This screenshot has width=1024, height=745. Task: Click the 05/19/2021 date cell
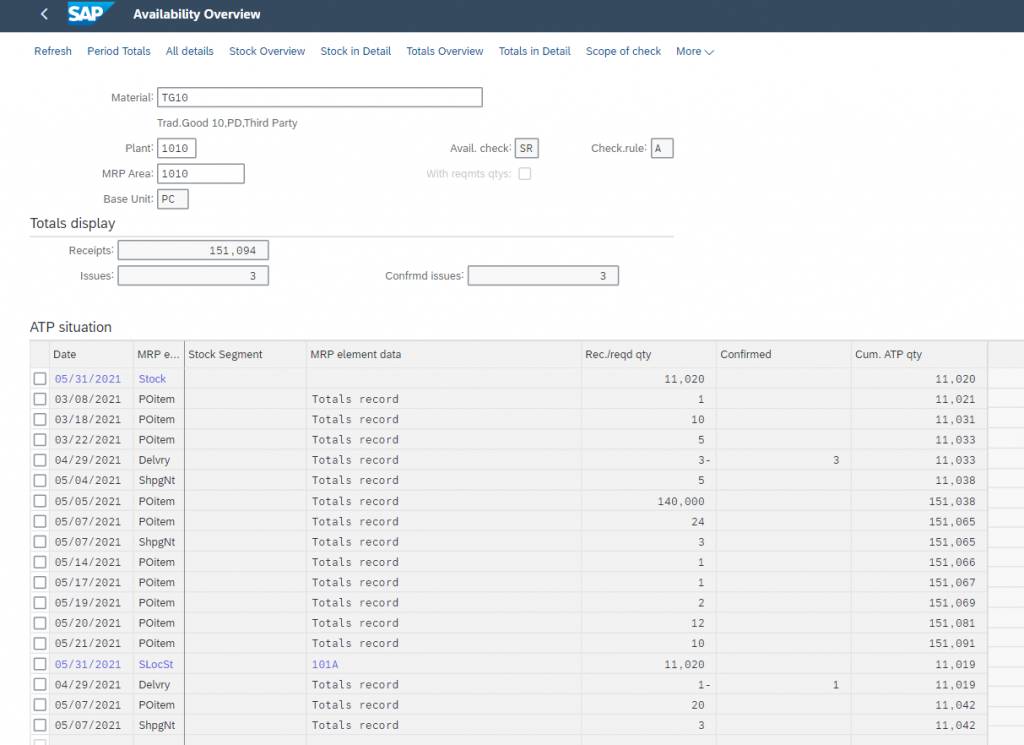[x=88, y=603]
